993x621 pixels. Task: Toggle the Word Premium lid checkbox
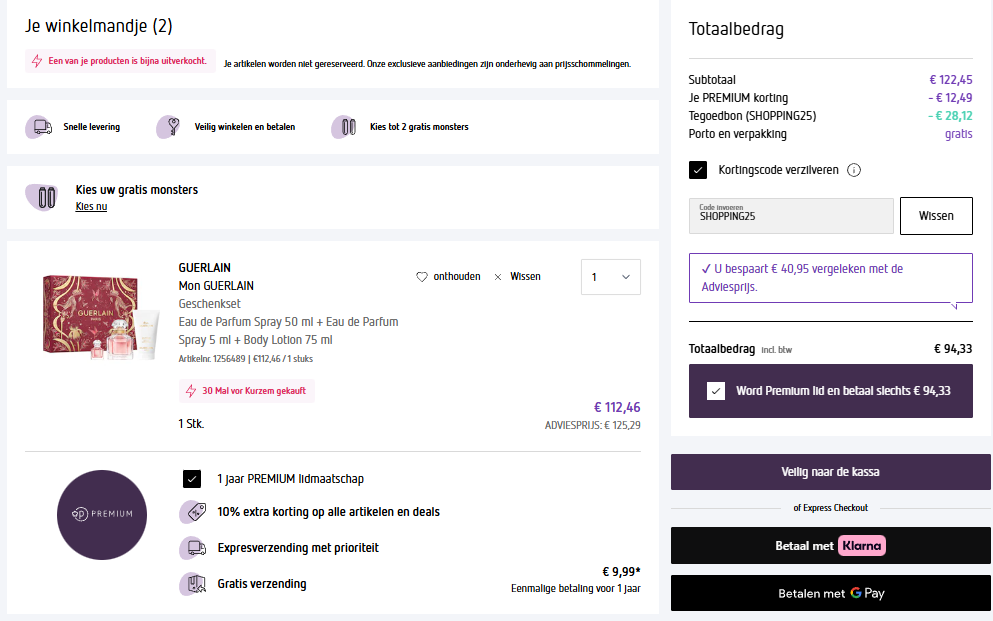(x=716, y=391)
